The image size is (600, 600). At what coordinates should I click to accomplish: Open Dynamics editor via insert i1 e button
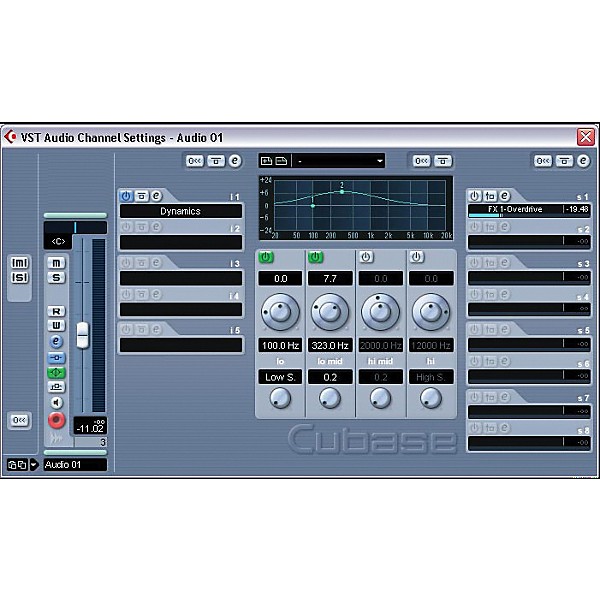[x=156, y=196]
